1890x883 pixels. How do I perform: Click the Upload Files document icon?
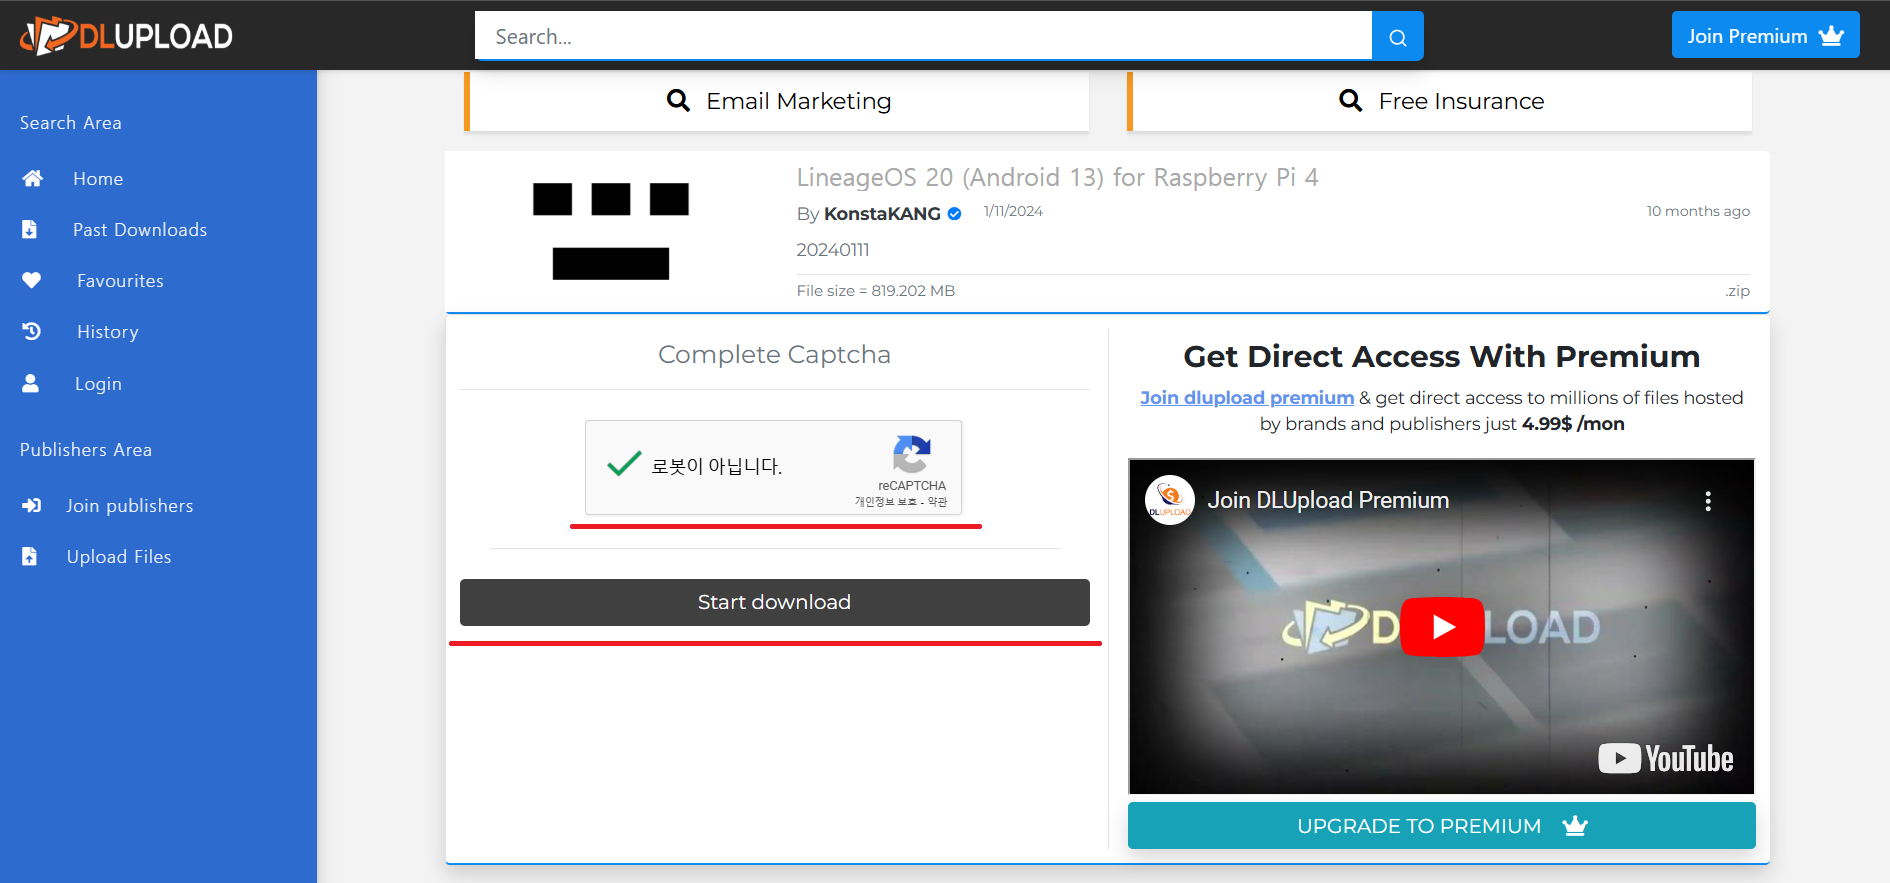point(30,556)
